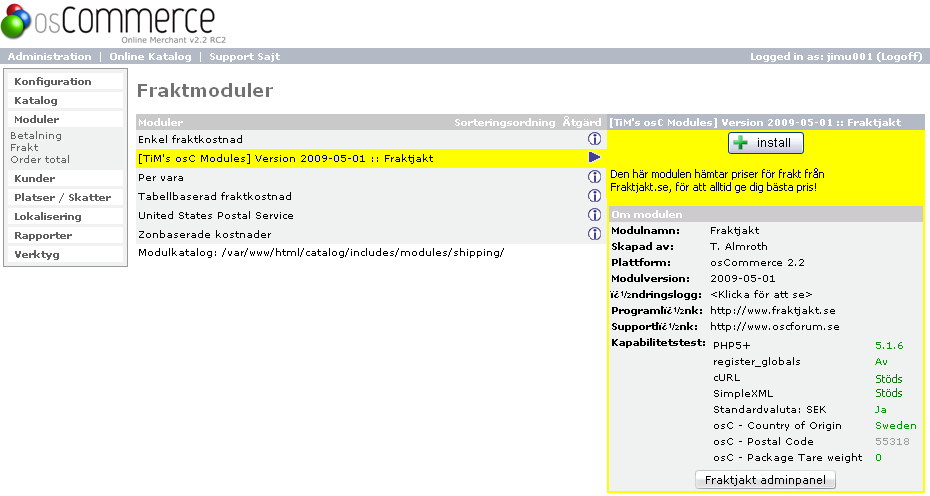The image size is (930, 496).
Task: Click info icon for United States Postal Service
Action: tap(594, 215)
